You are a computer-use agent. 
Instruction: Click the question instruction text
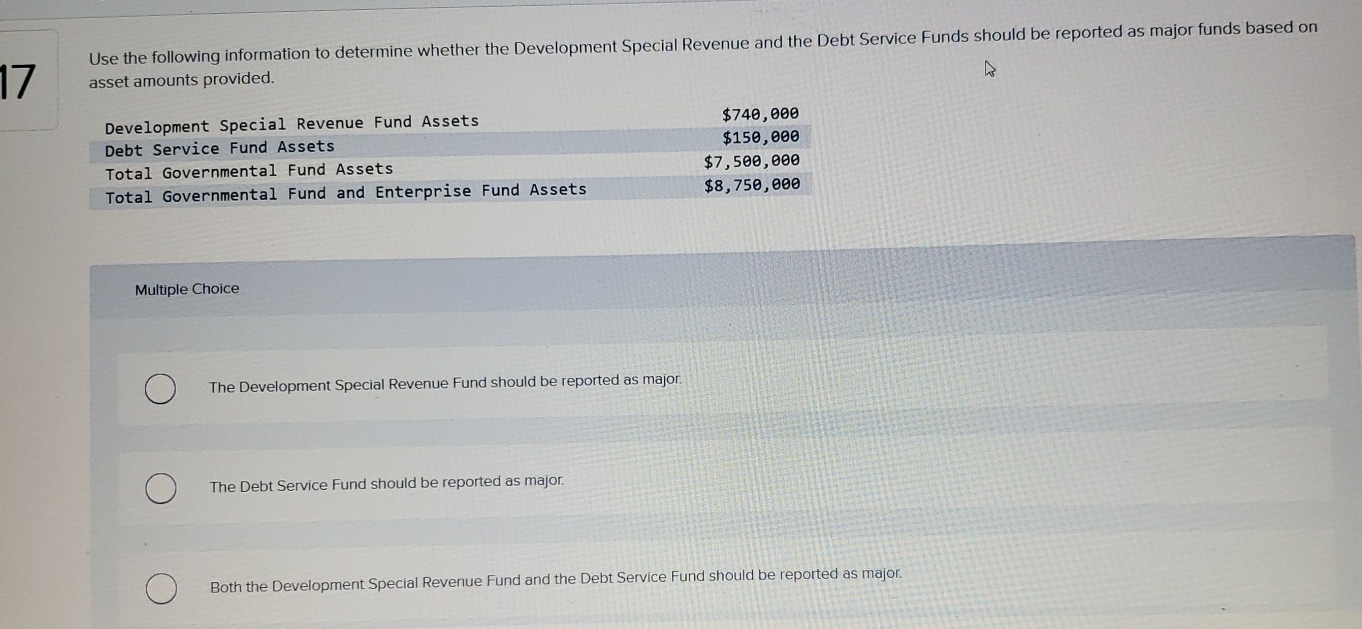coord(700,55)
